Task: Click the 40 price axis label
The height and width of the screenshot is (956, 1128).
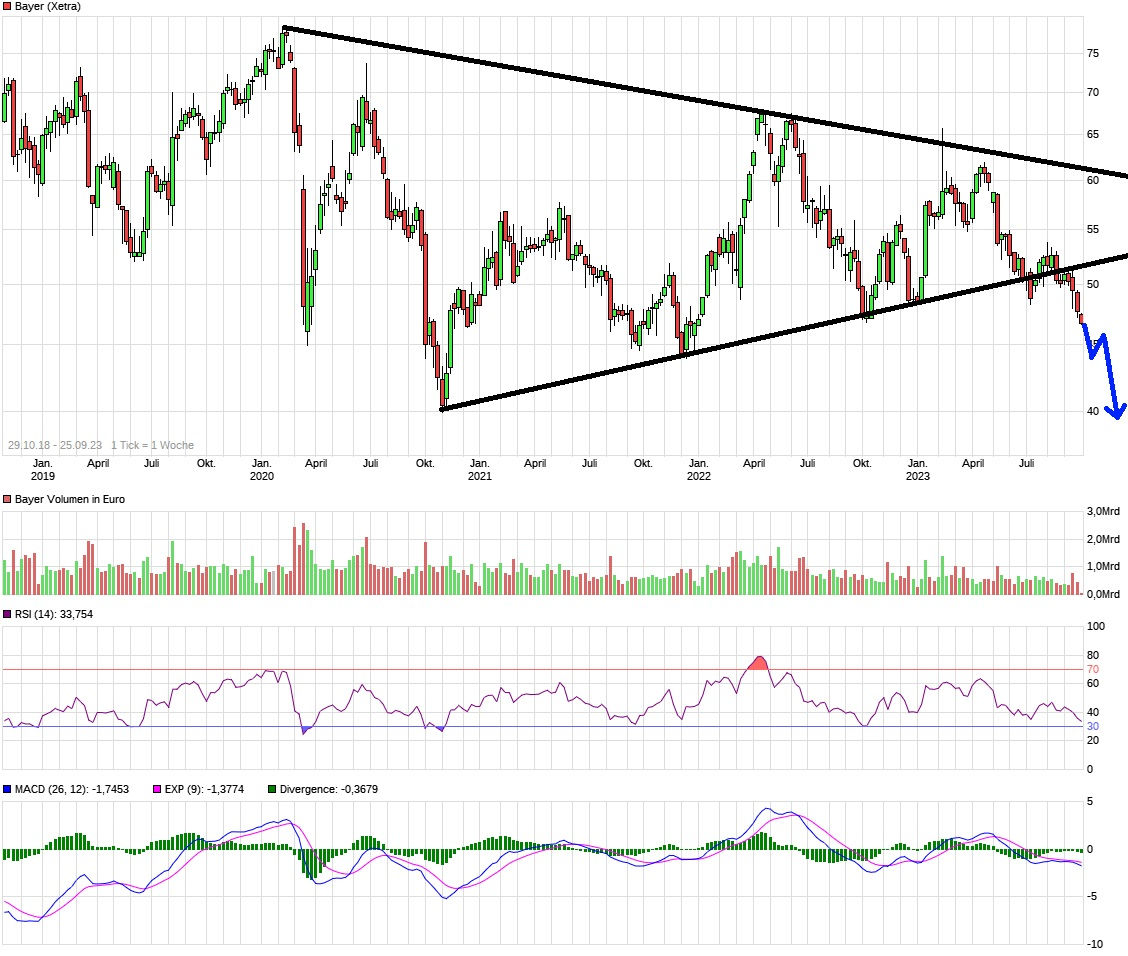Action: [x=1093, y=411]
